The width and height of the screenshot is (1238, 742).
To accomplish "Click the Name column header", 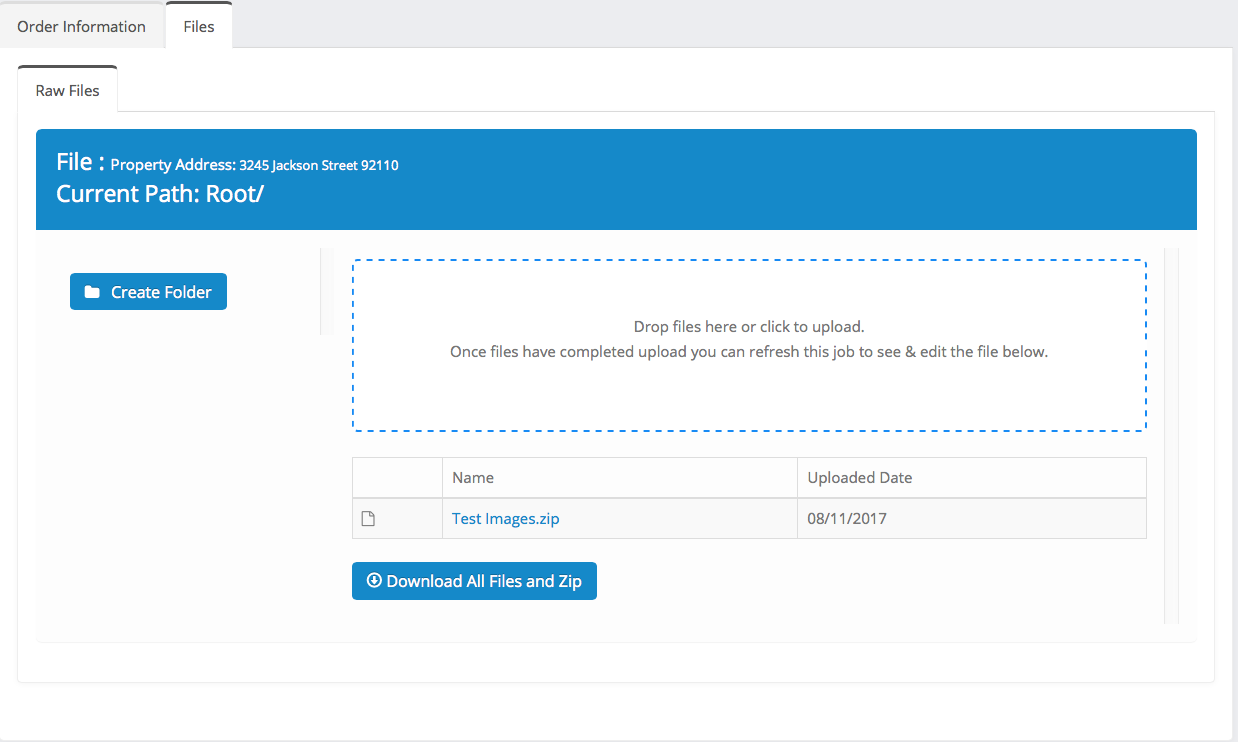I will [620, 478].
